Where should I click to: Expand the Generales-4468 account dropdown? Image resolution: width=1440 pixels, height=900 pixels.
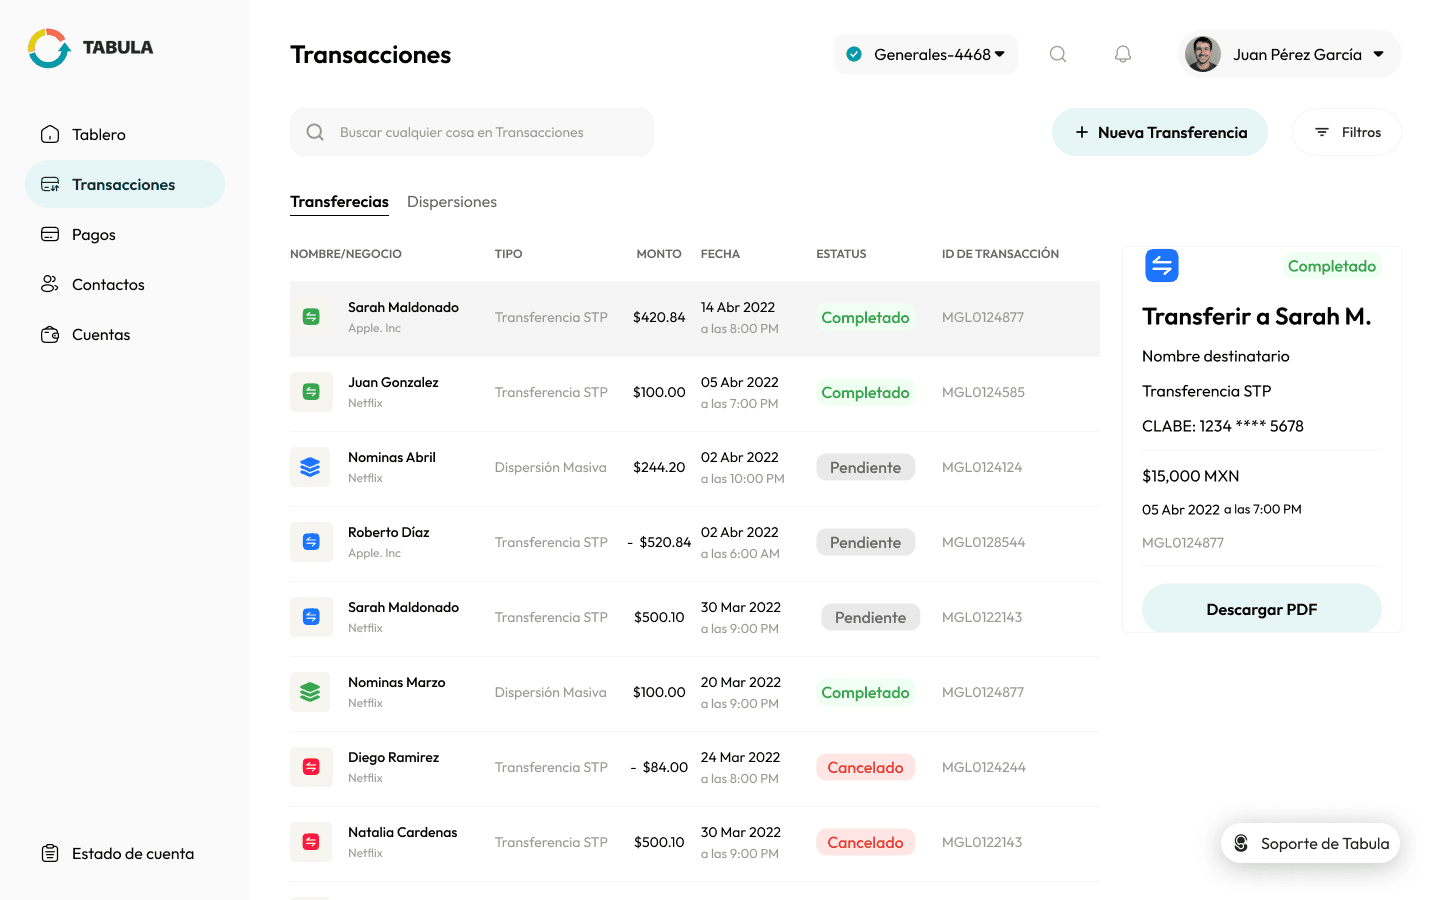click(x=925, y=54)
